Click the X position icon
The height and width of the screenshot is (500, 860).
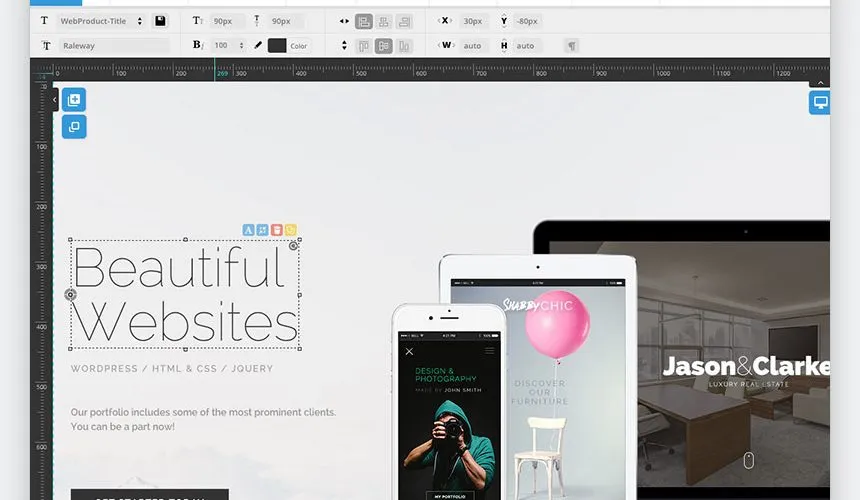(445, 20)
